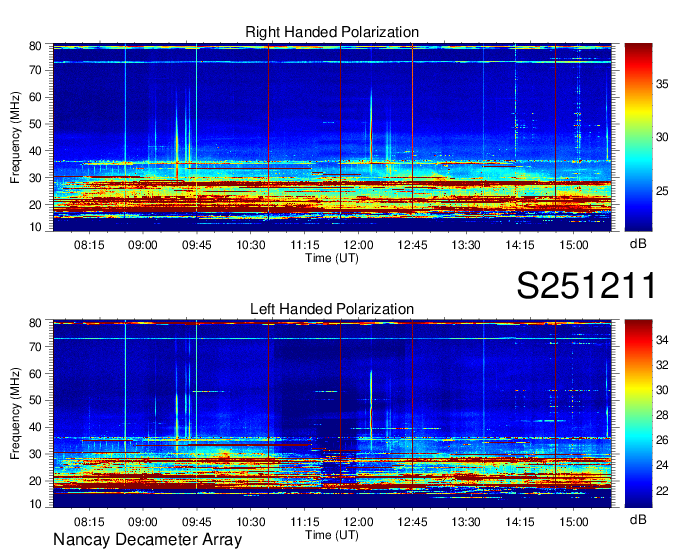The height and width of the screenshot is (552, 680).
Task: Click the 80 frequency tick on the upper plot
Action: (39, 46)
